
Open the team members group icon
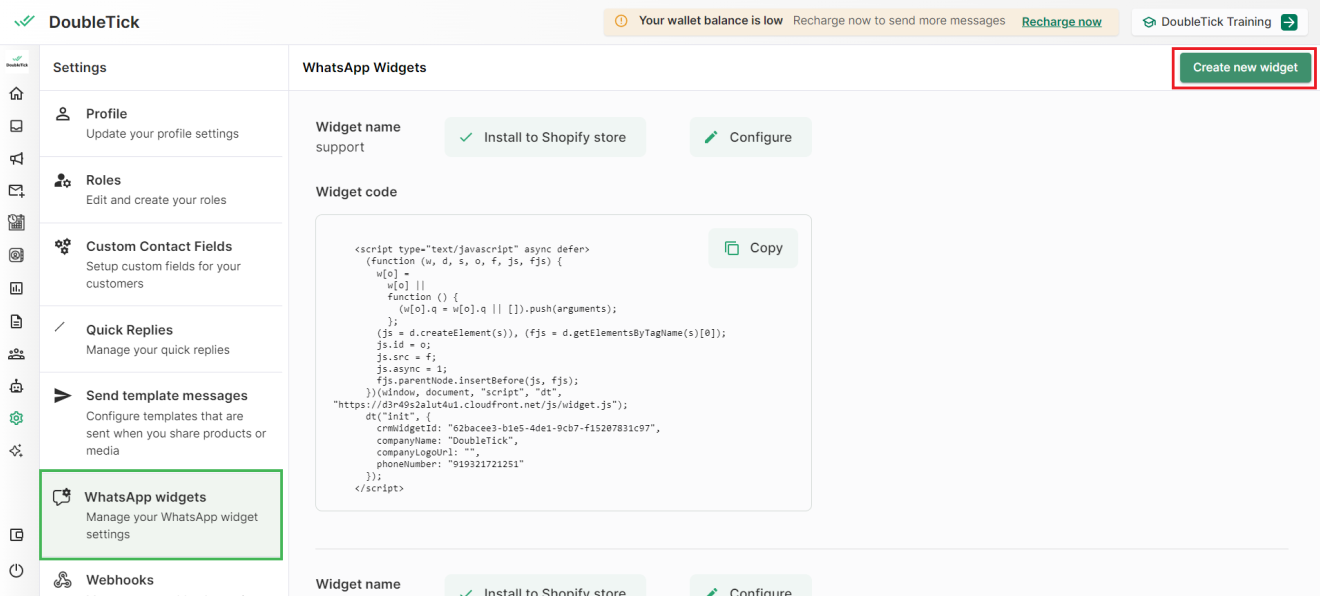[x=16, y=353]
